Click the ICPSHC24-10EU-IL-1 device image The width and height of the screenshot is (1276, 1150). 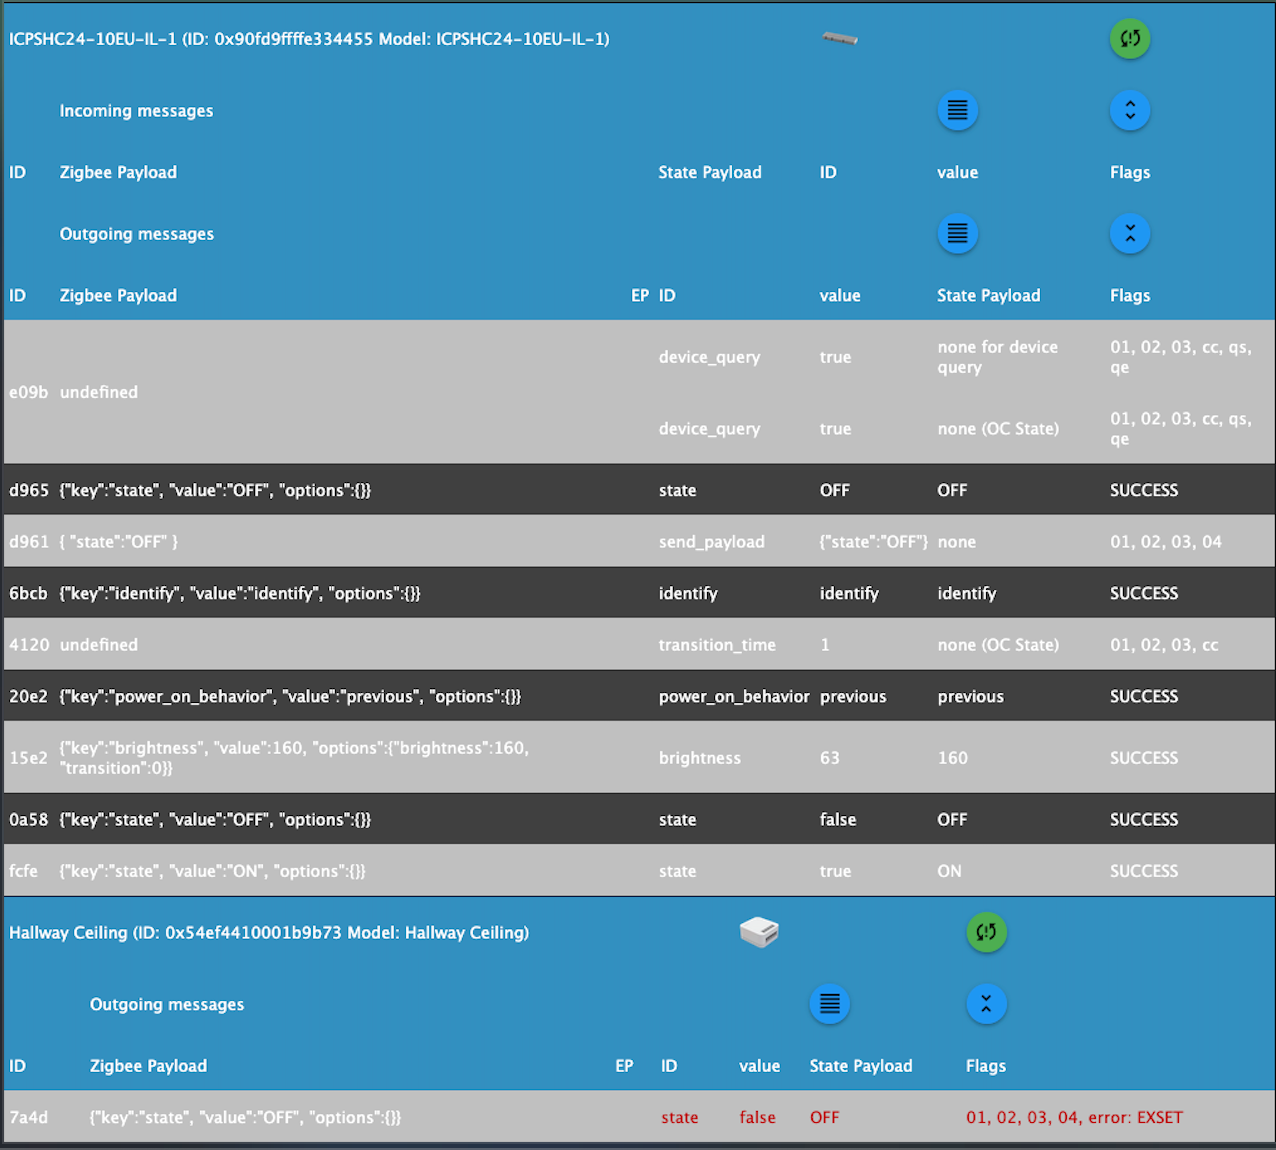tap(840, 39)
